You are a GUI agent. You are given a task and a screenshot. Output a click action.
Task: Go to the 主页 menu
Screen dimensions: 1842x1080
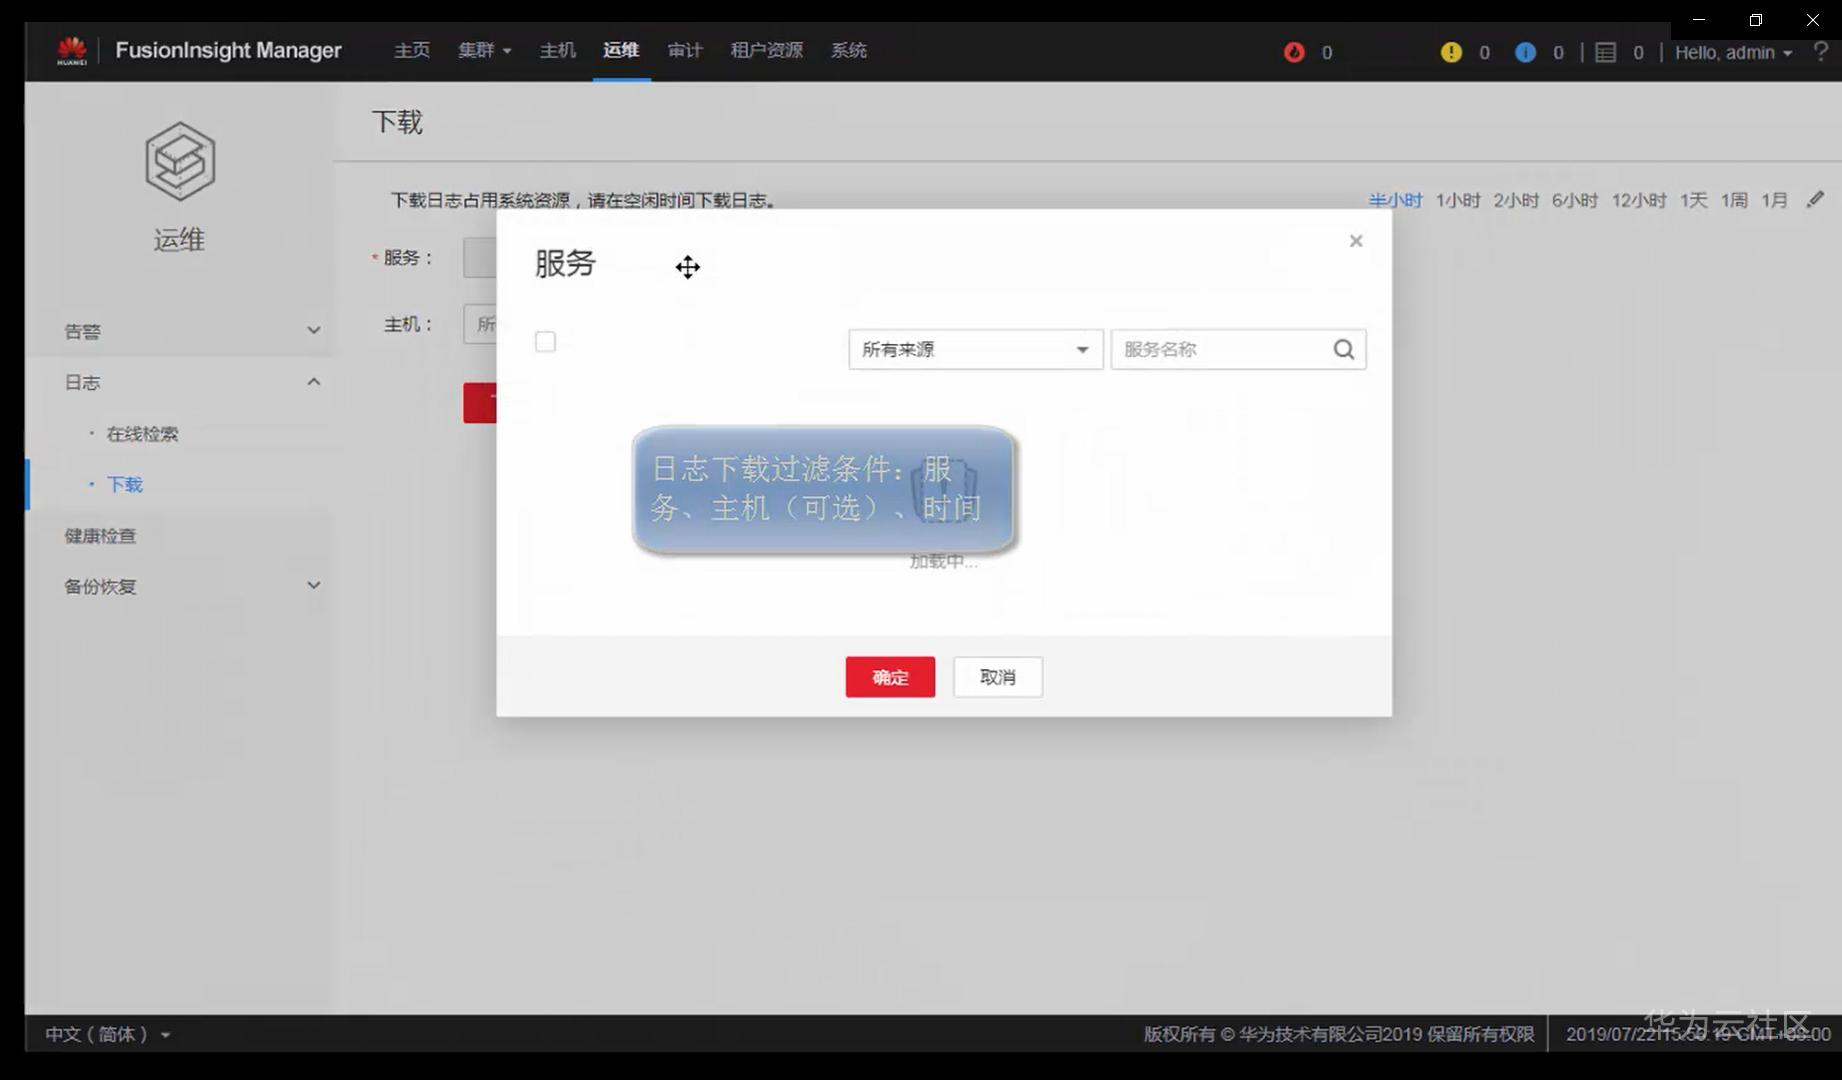click(x=412, y=51)
